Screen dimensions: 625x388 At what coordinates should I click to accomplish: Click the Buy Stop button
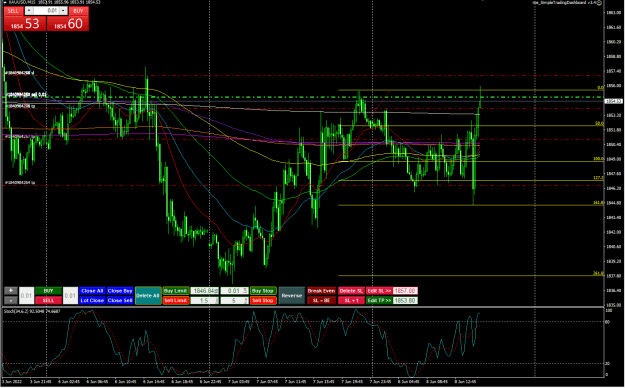click(263, 291)
